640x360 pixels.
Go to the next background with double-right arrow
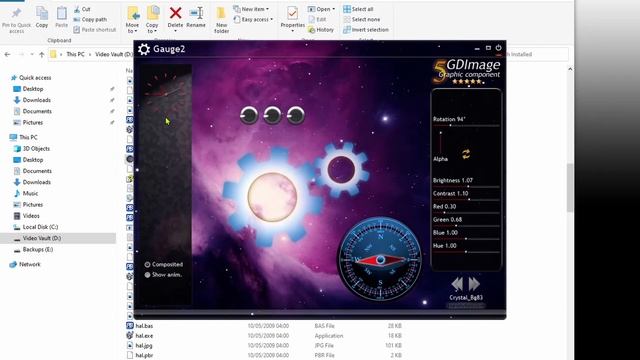[x=474, y=284]
